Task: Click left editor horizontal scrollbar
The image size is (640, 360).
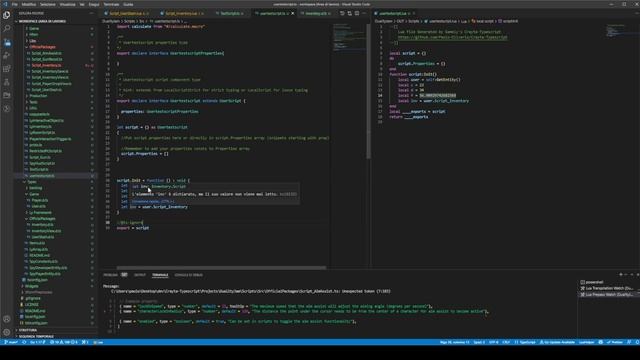Action: [x=221, y=268]
